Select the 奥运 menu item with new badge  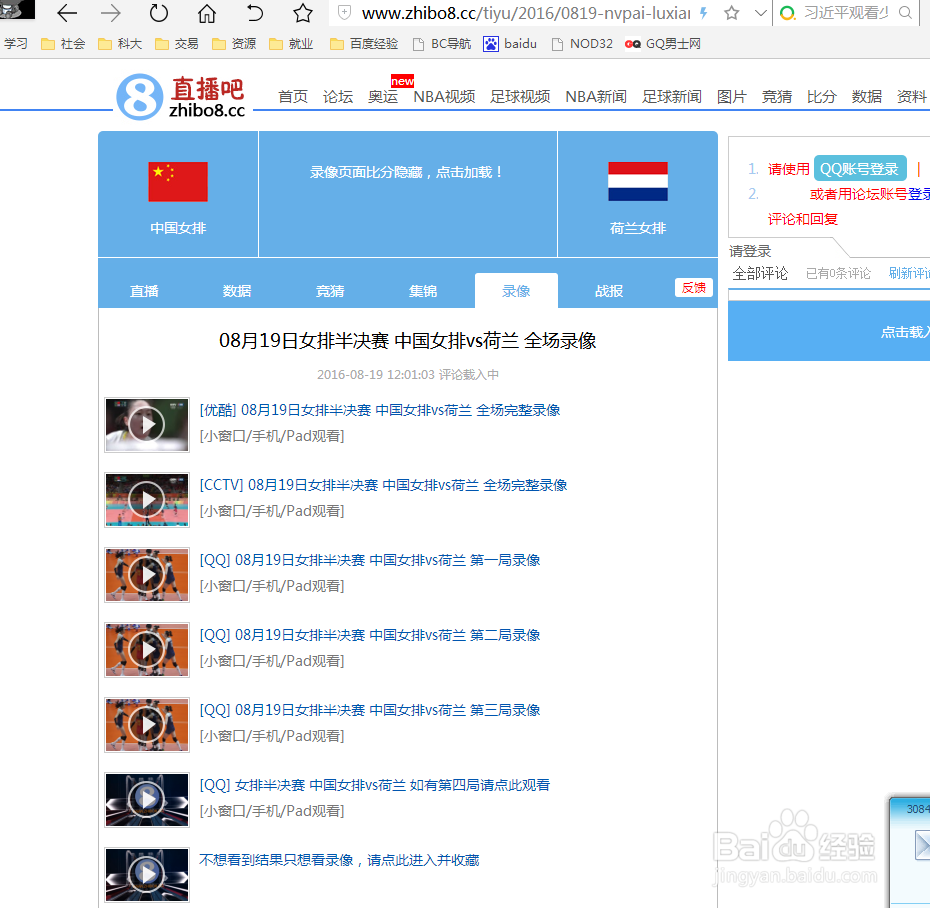(382, 98)
